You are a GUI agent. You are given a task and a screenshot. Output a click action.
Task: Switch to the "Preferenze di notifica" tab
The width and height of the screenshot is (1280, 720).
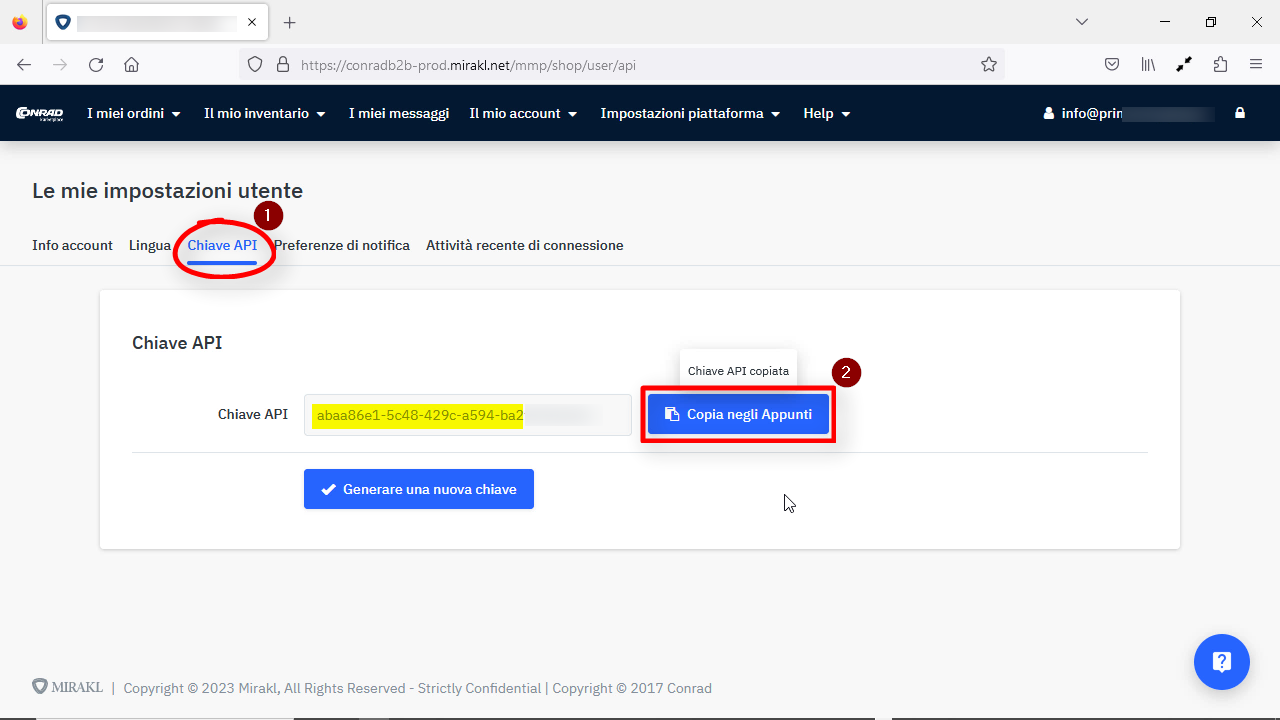[343, 245]
